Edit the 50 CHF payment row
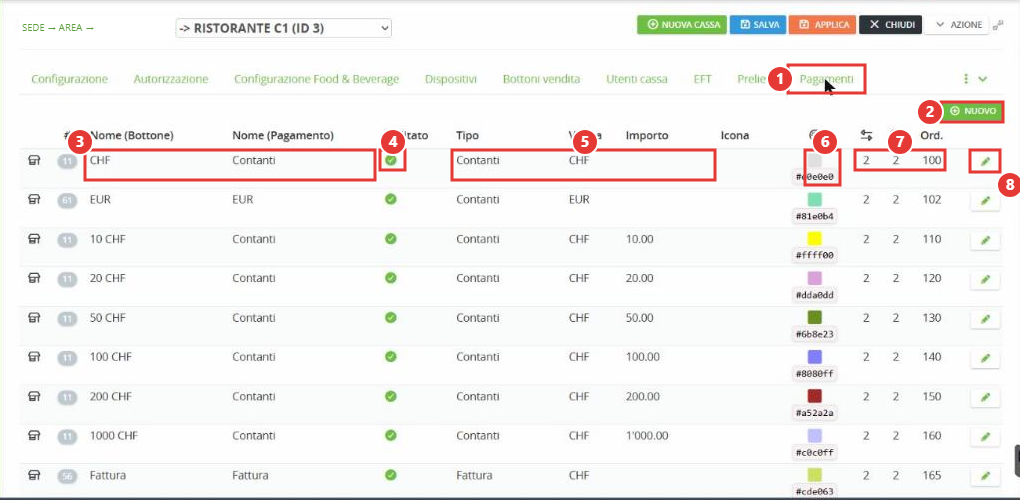Screen dimensions: 1020x500 [x=985, y=319]
